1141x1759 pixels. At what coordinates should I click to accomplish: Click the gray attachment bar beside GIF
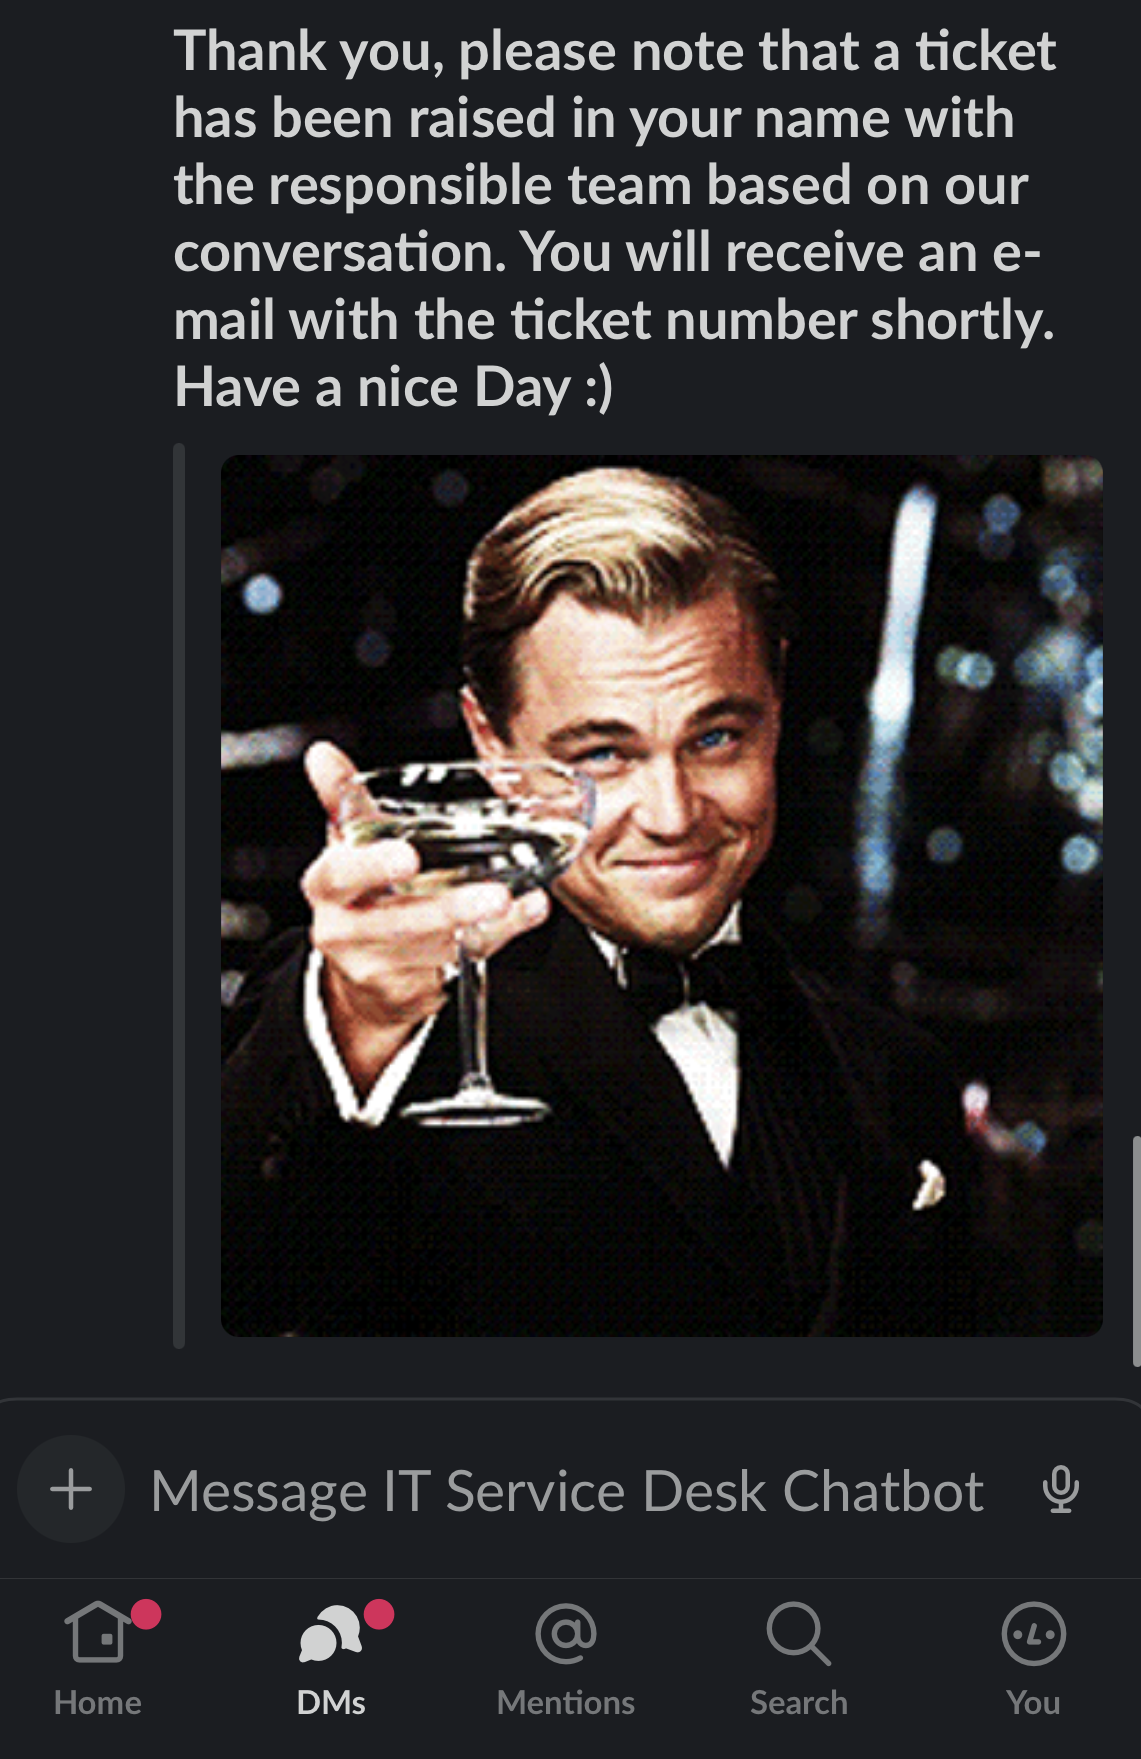pyautogui.click(x=179, y=896)
